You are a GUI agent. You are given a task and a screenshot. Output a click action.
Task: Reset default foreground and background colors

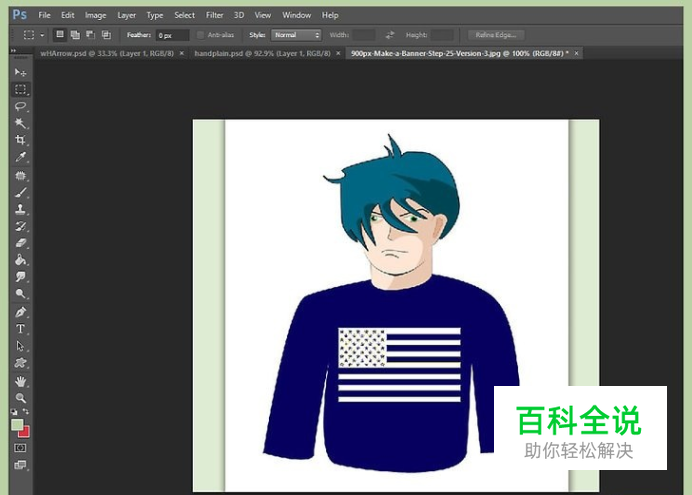14,412
